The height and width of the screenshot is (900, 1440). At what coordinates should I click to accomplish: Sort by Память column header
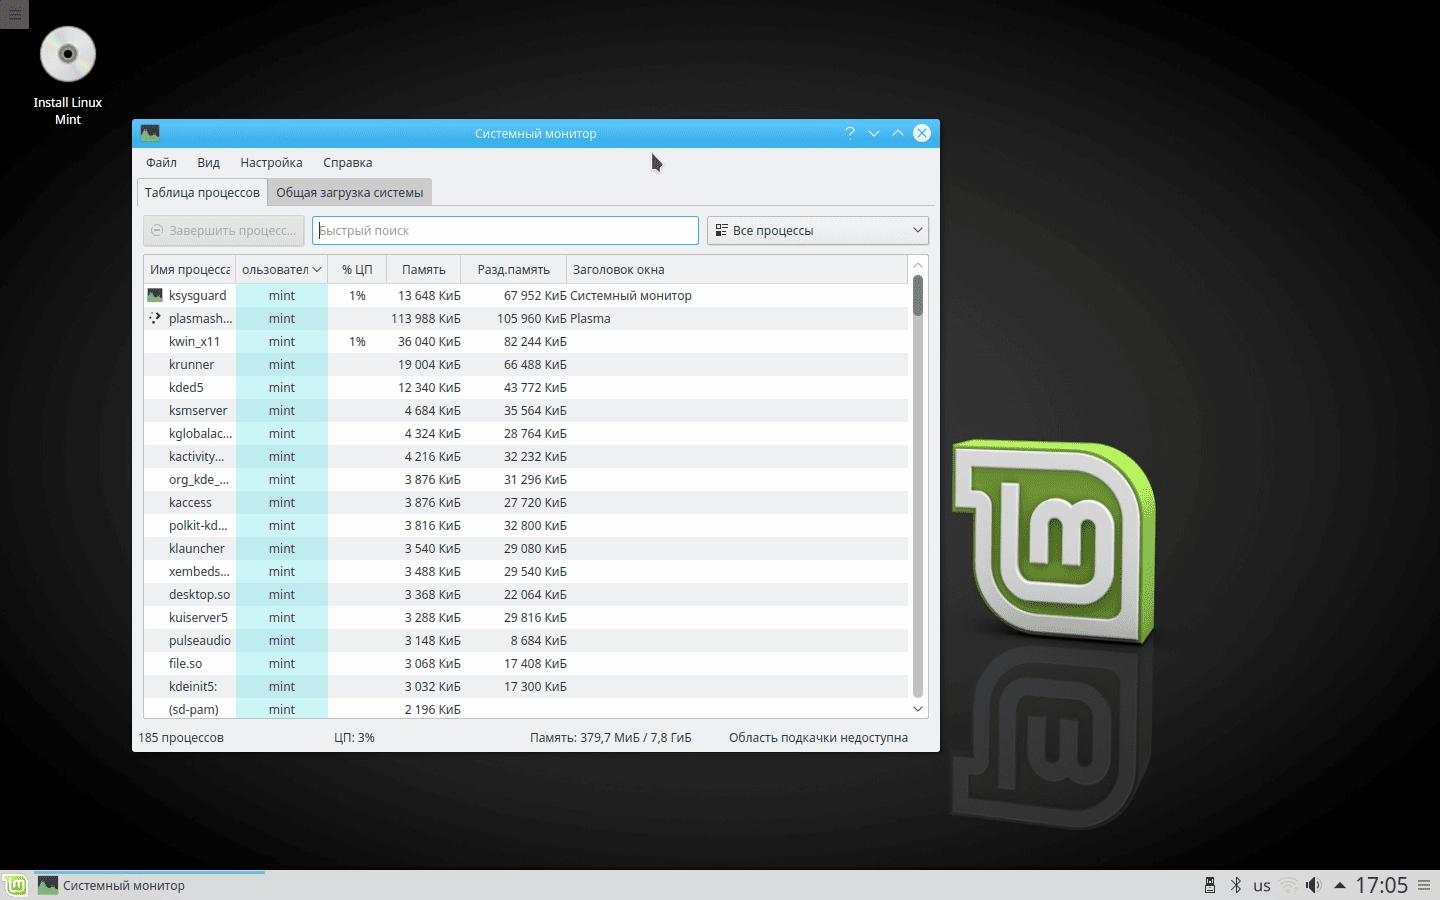(x=424, y=269)
